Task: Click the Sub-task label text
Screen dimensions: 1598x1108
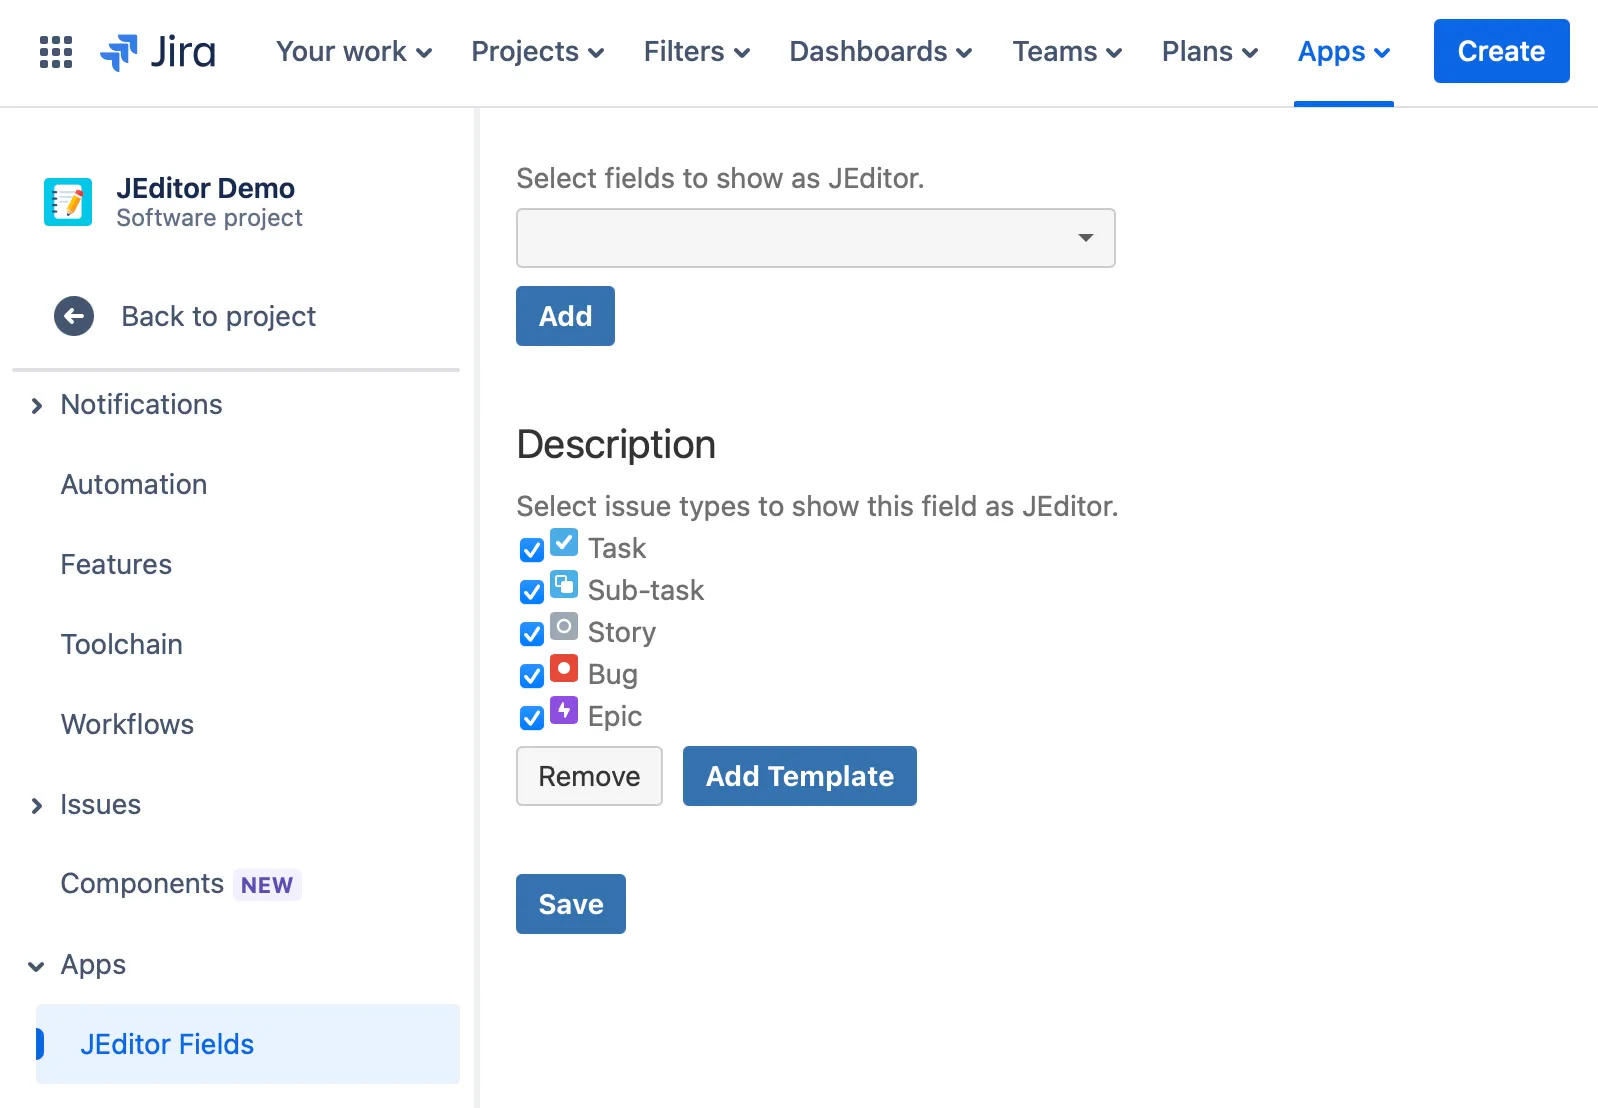Action: pyautogui.click(x=646, y=590)
